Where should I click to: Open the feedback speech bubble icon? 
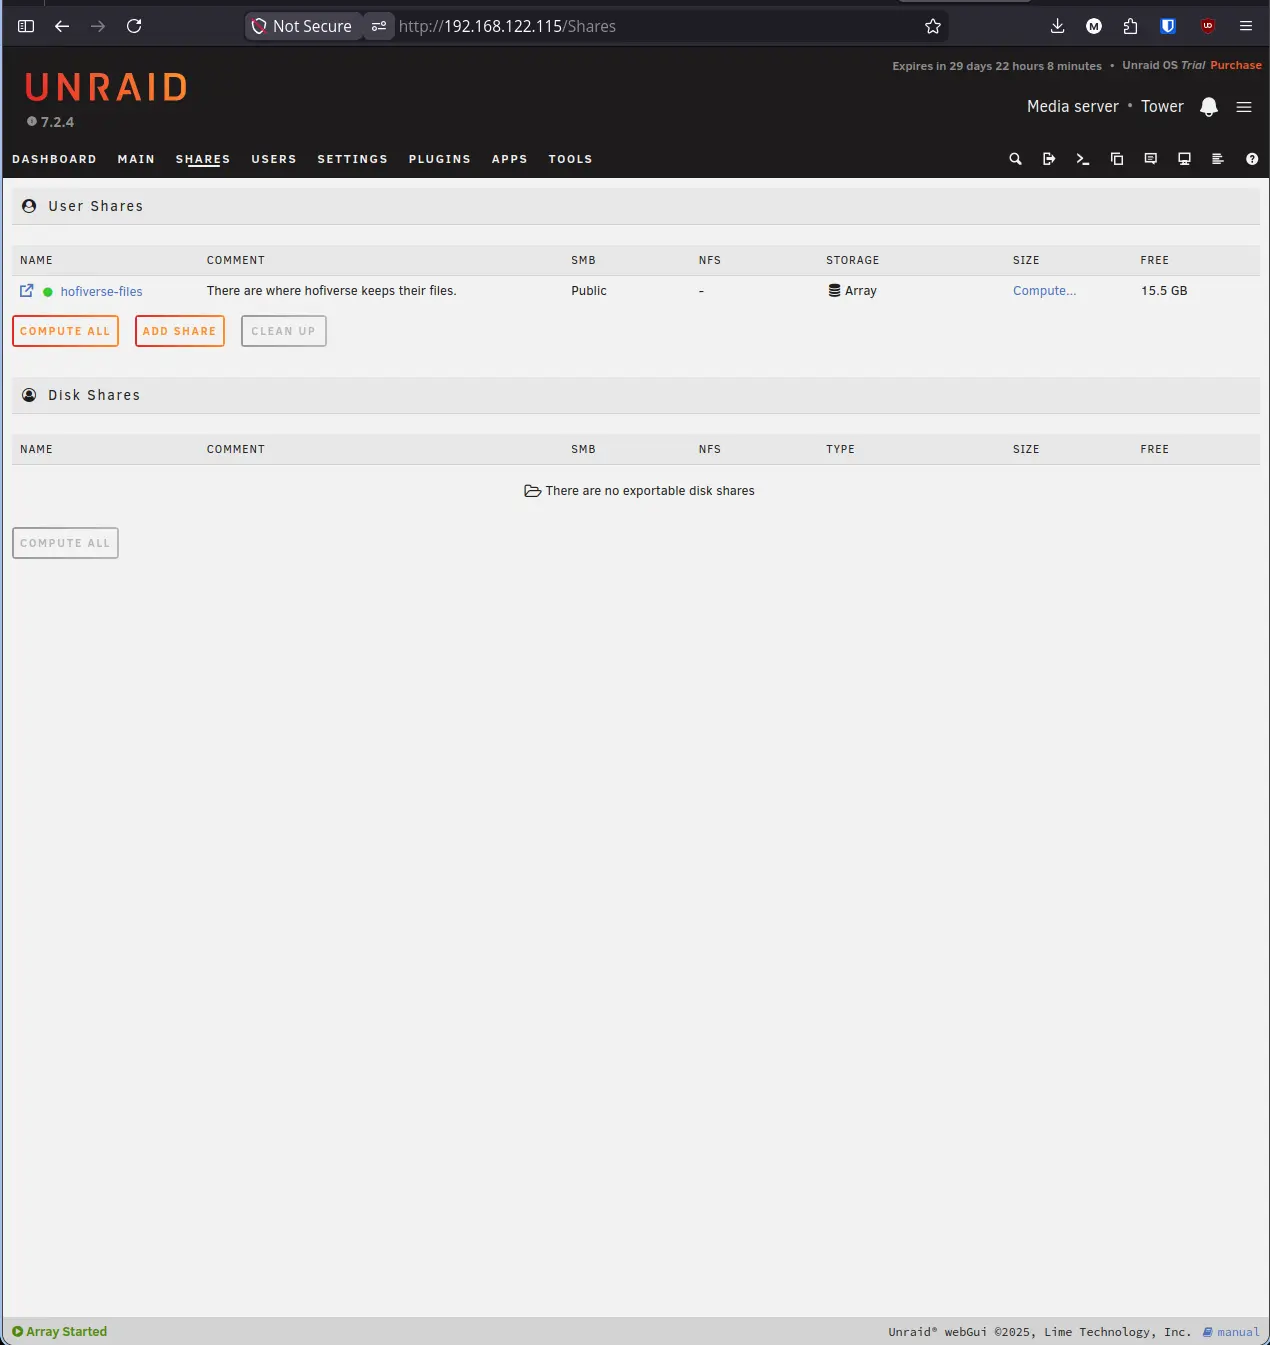point(1151,159)
